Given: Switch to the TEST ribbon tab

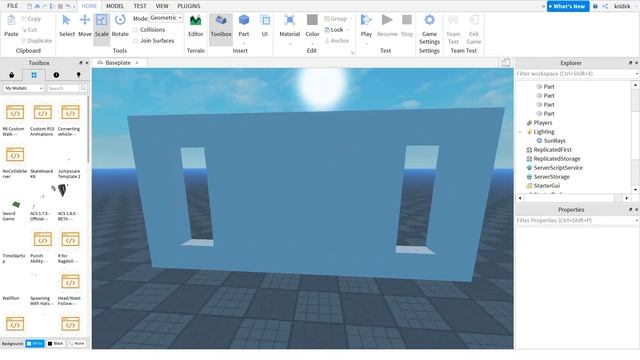Looking at the screenshot, I should pos(140,6).
